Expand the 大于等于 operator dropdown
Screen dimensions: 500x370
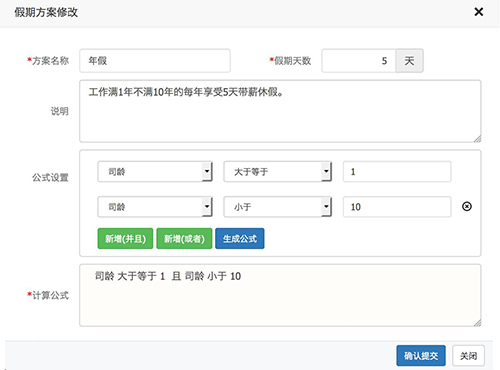point(277,172)
